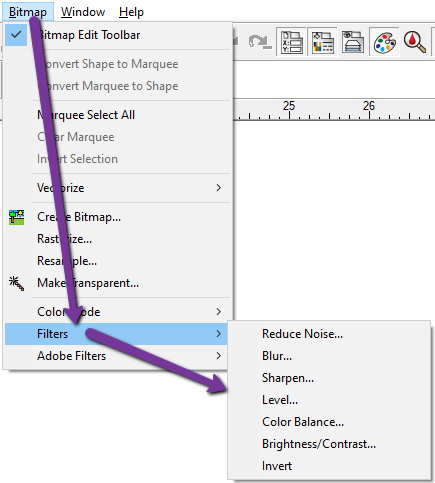Open the Window menu
Image resolution: width=435 pixels, height=483 pixels.
click(83, 12)
